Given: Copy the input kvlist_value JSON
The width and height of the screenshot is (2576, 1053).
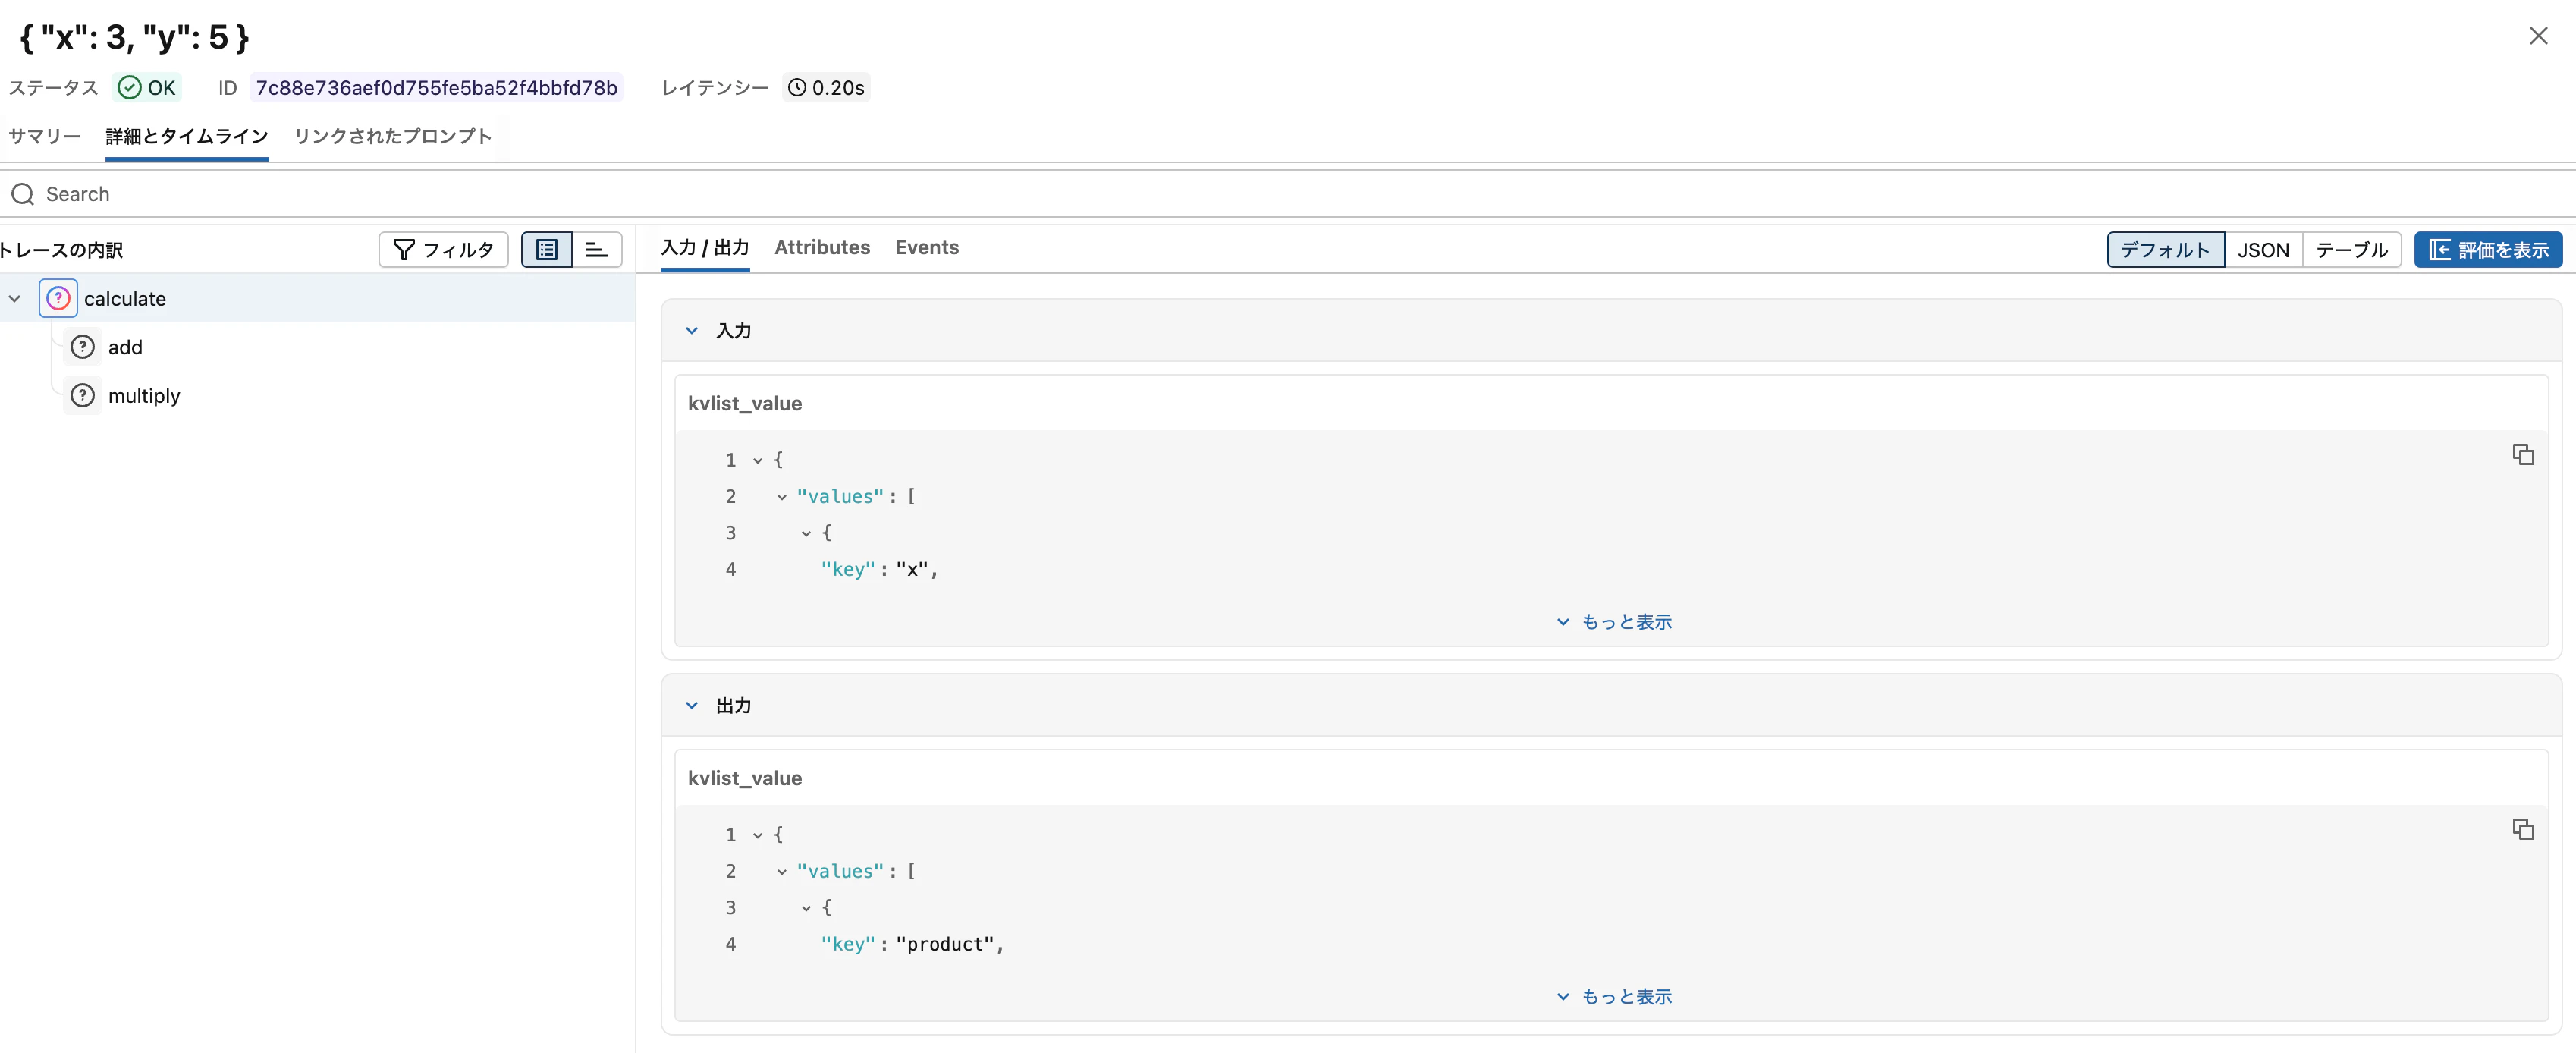Looking at the screenshot, I should (x=2522, y=455).
